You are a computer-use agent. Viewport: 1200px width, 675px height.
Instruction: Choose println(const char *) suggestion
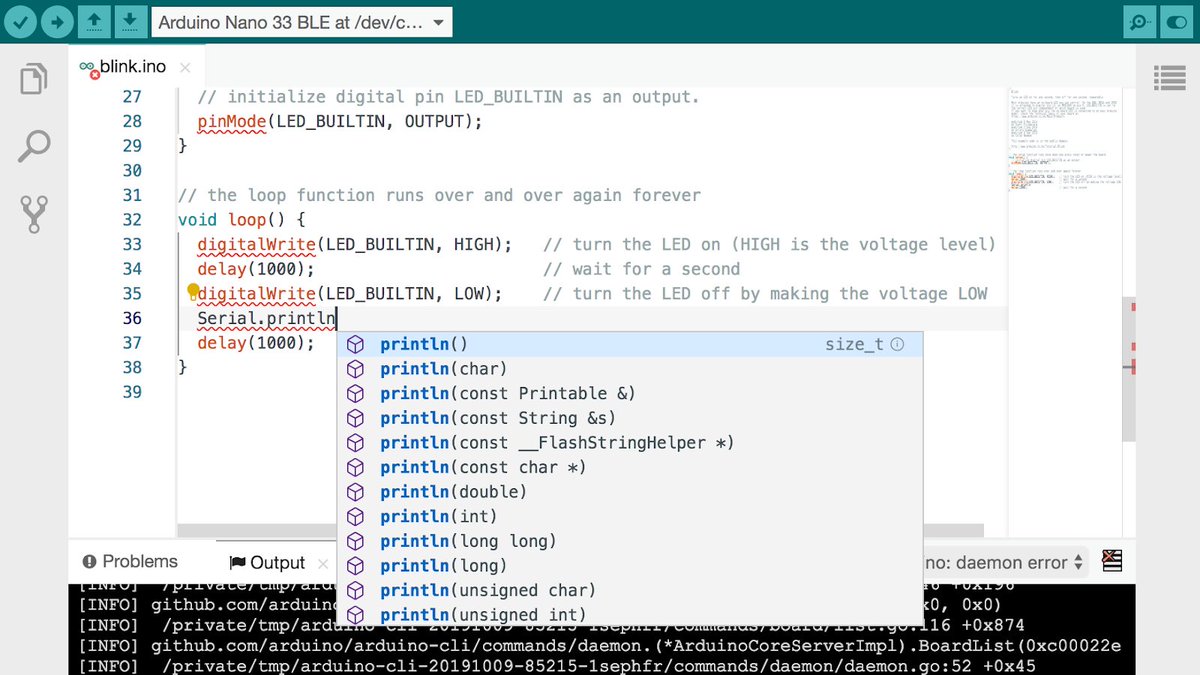[629, 467]
